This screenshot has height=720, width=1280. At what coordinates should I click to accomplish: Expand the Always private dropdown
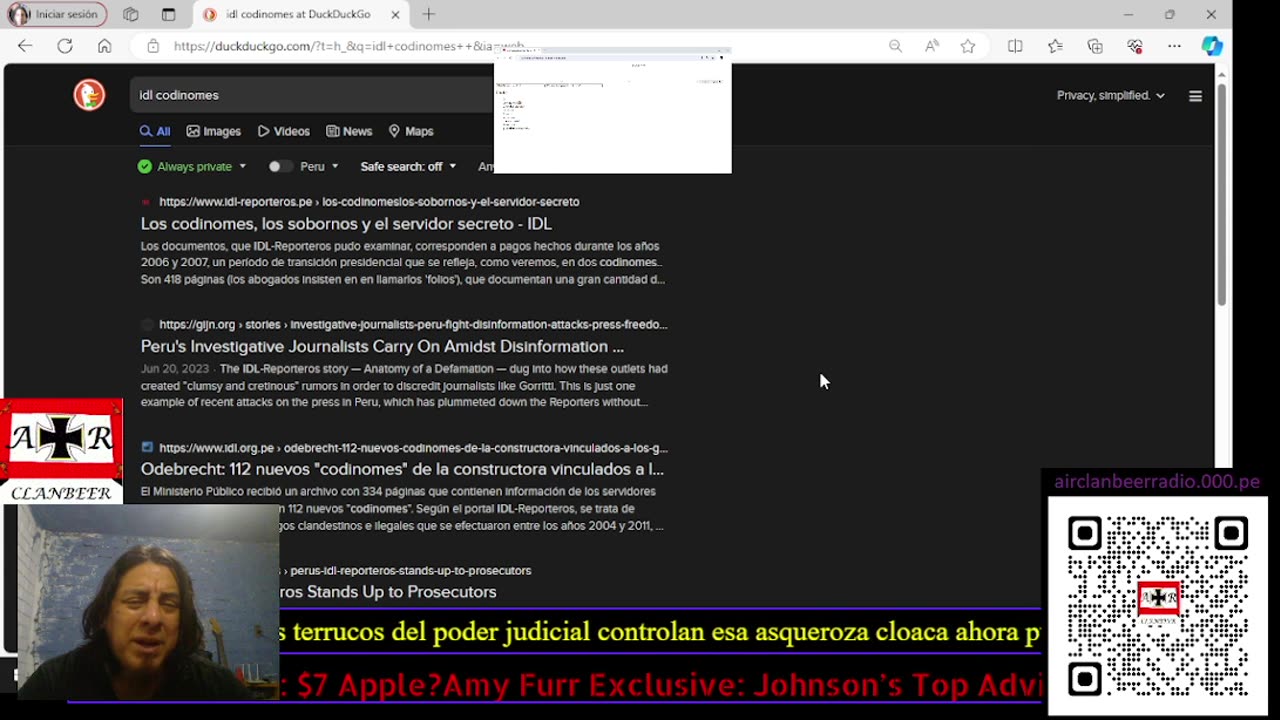coord(192,166)
